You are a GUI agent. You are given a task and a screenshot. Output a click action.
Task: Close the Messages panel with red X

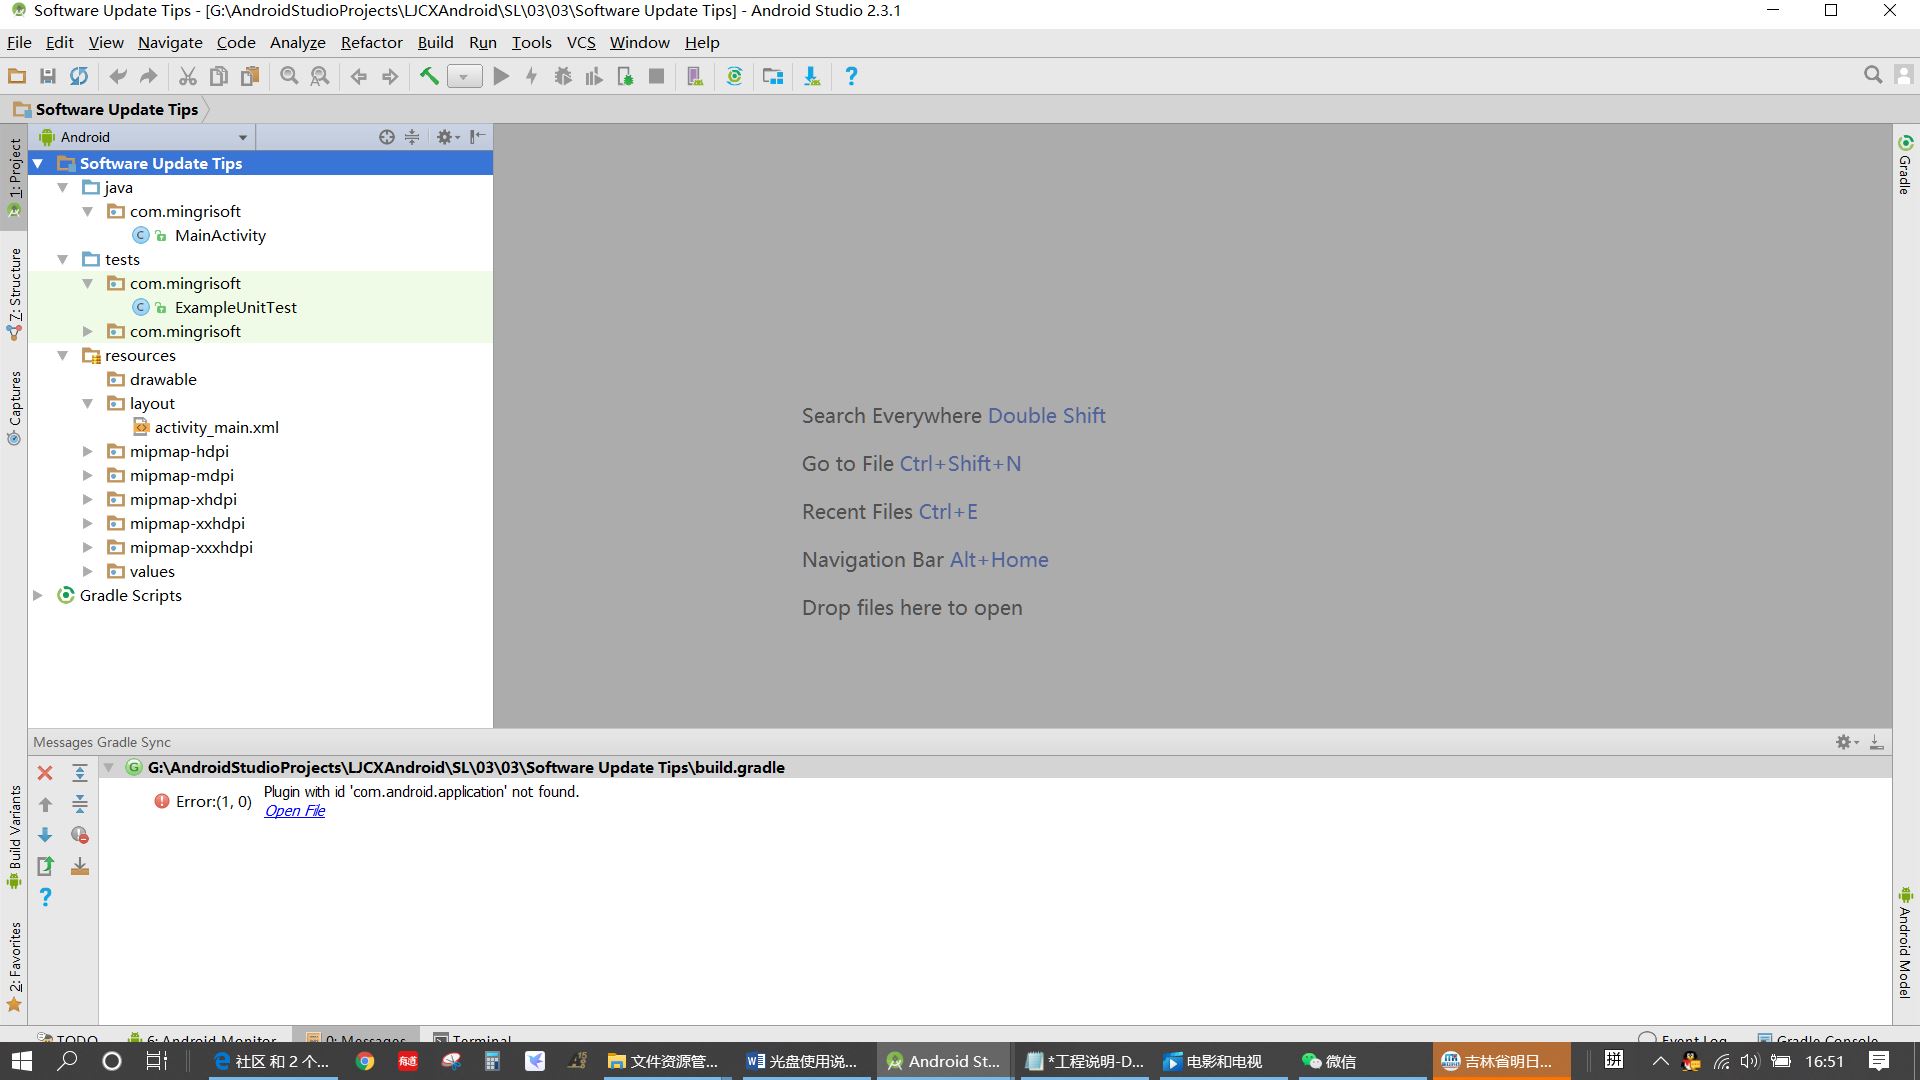(x=45, y=773)
